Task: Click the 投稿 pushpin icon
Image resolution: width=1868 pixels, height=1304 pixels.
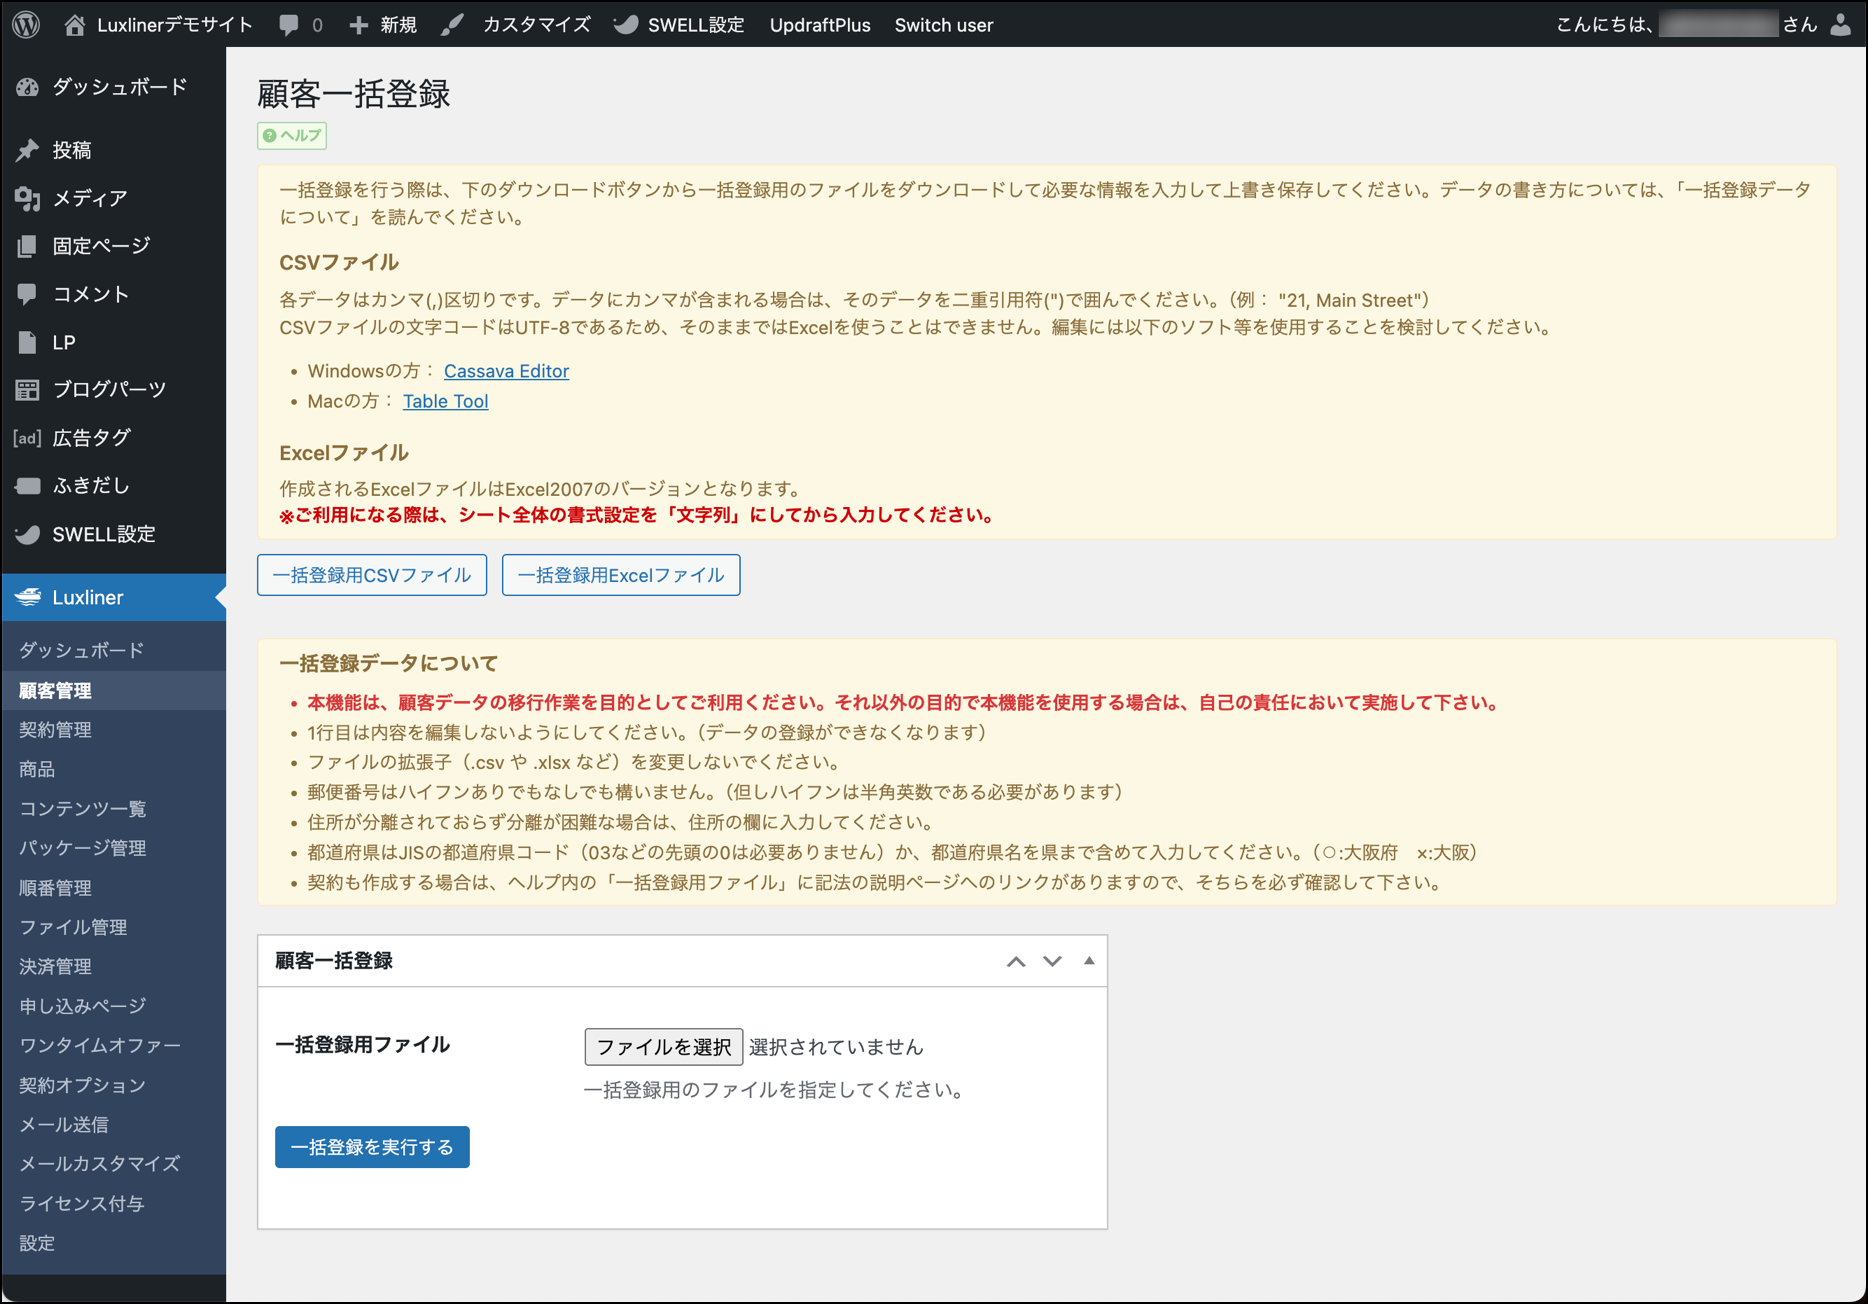Action: tap(28, 150)
